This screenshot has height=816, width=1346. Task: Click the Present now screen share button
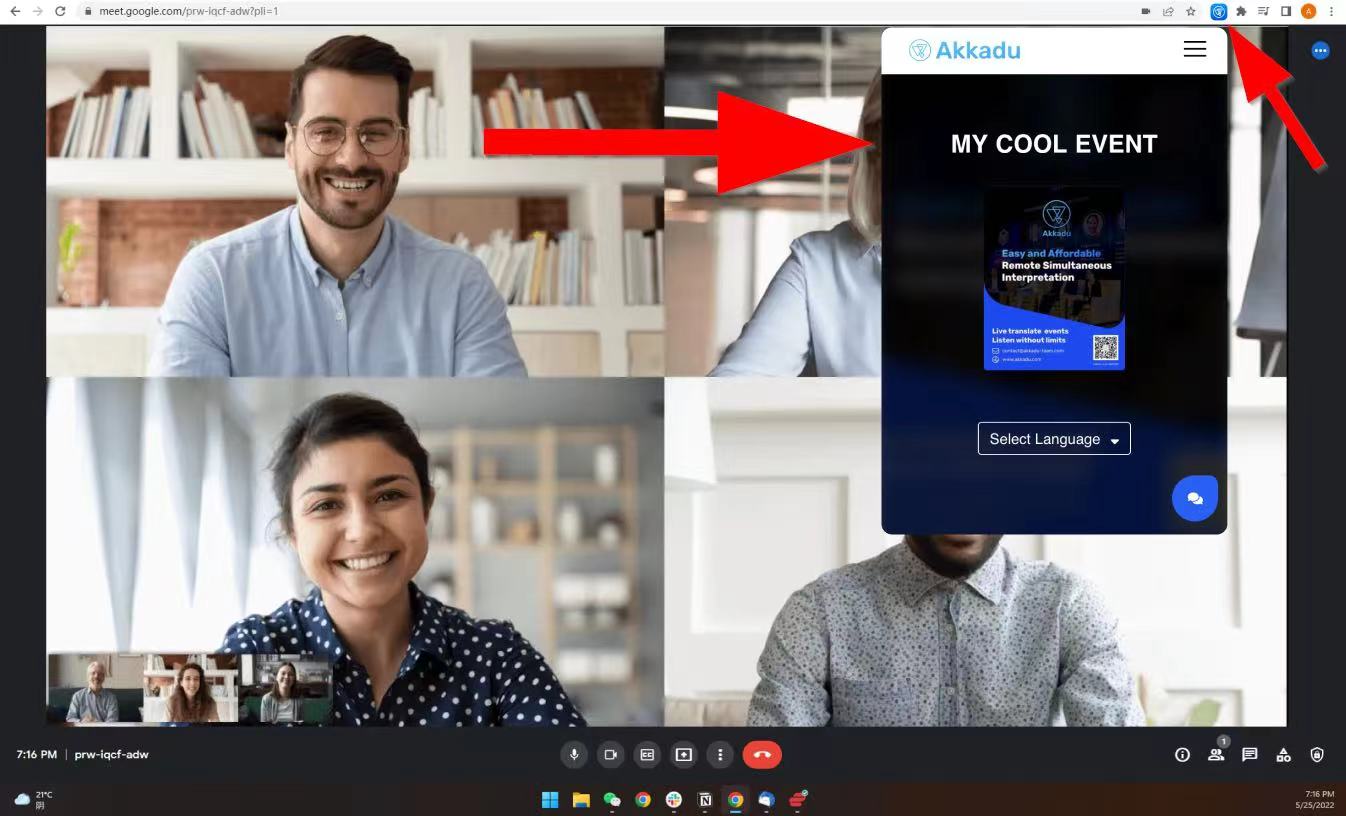684,755
